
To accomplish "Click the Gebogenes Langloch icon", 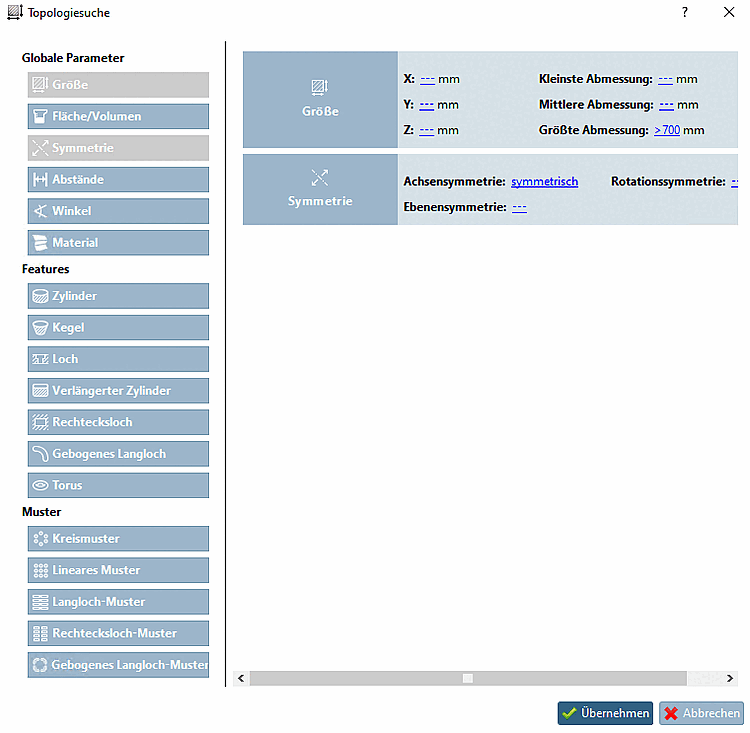I will click(x=40, y=454).
